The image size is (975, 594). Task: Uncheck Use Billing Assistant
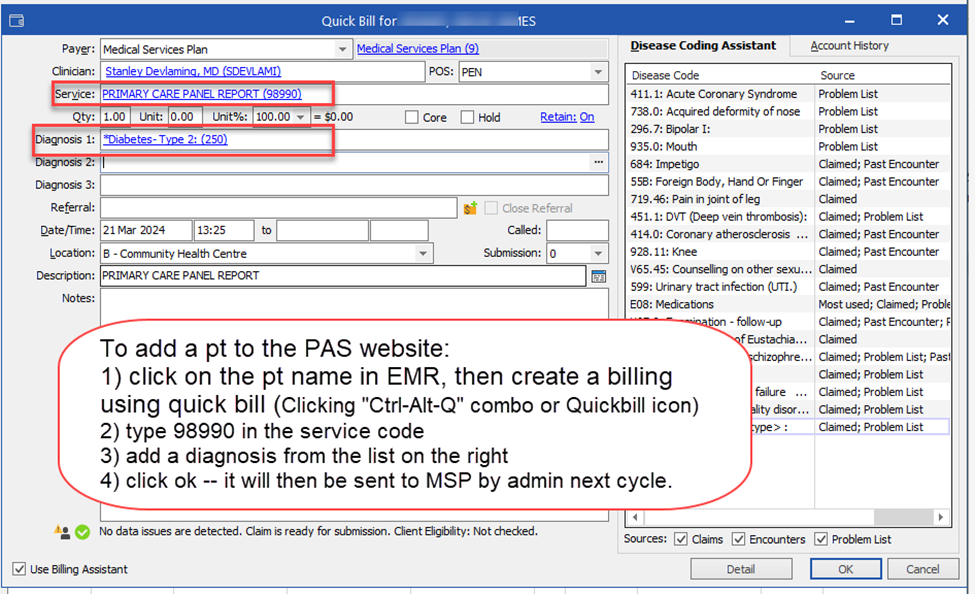click(19, 569)
